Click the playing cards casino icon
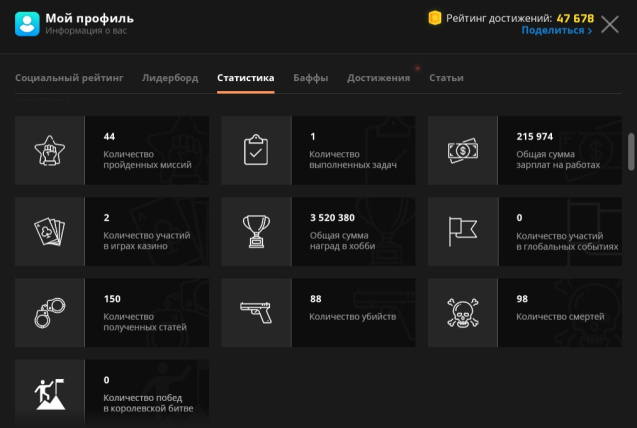The image size is (637, 428). coord(50,231)
